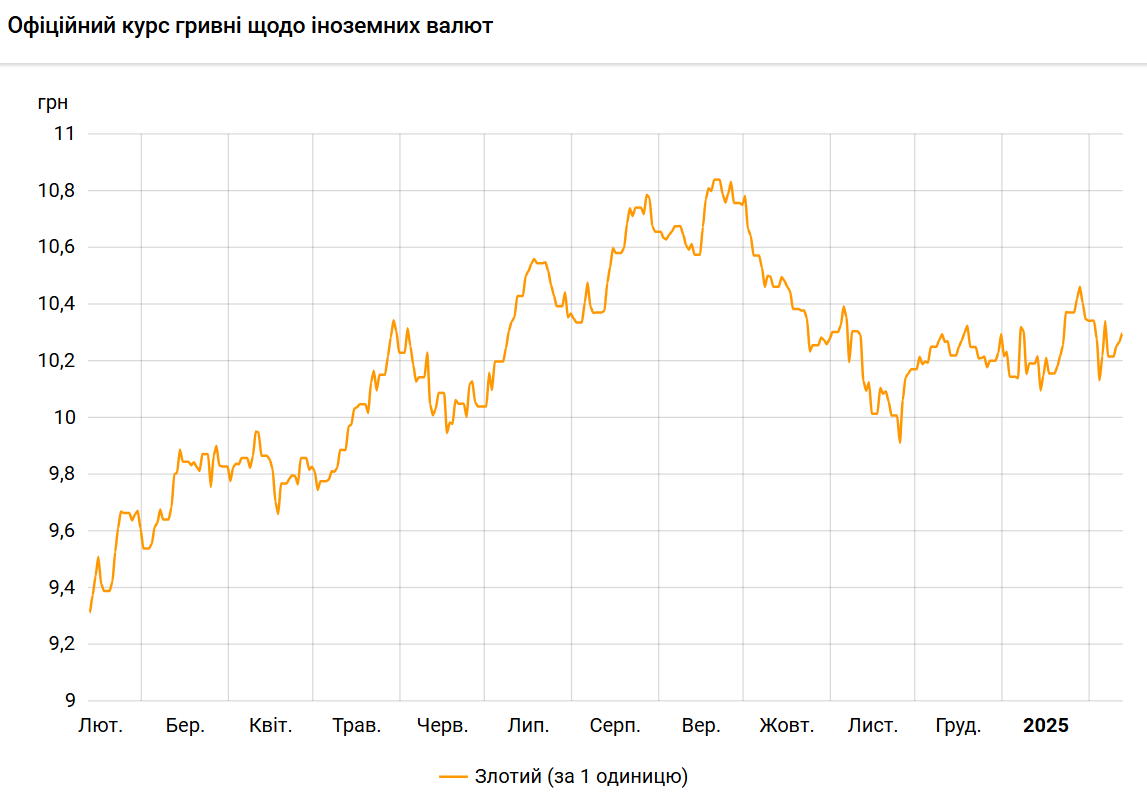Select the Лют. label on the month axis
The image size is (1147, 797).
[x=100, y=726]
